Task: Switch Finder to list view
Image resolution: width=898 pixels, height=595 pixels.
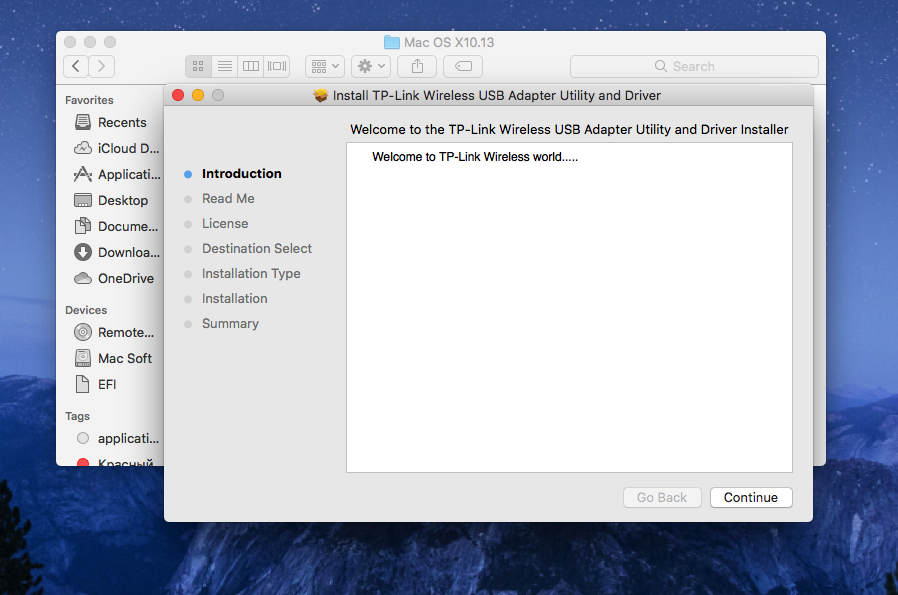Action: point(224,66)
